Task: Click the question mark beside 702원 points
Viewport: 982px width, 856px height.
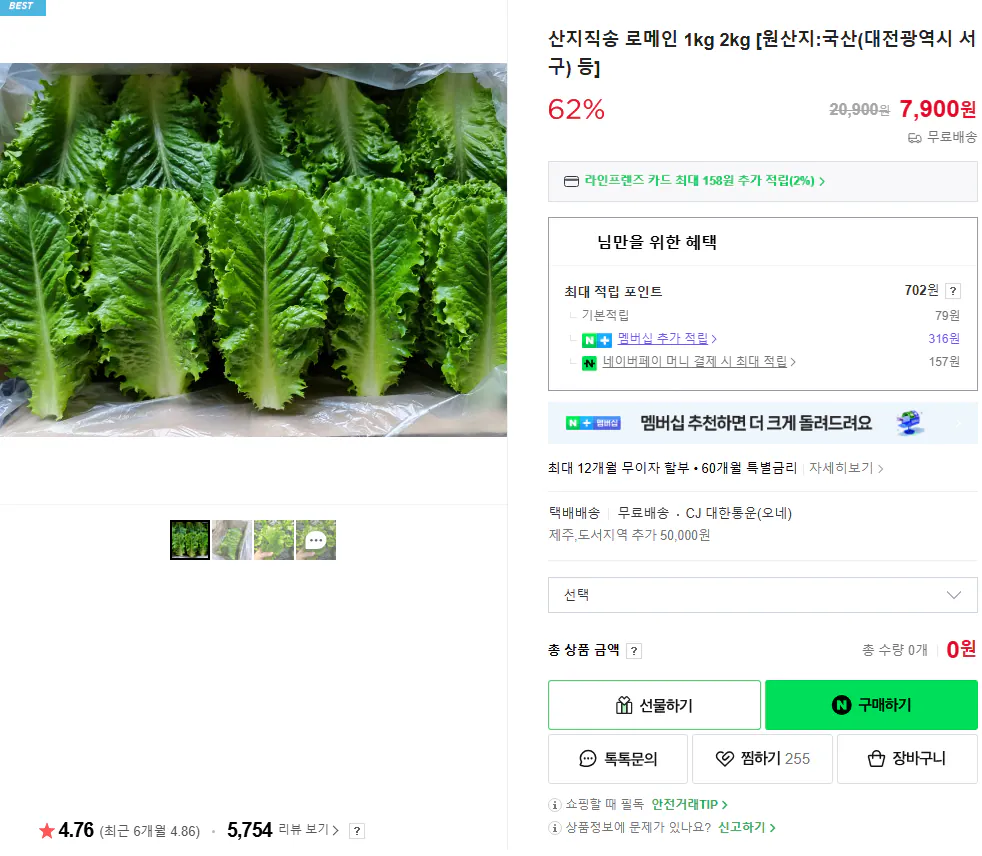Action: [952, 290]
